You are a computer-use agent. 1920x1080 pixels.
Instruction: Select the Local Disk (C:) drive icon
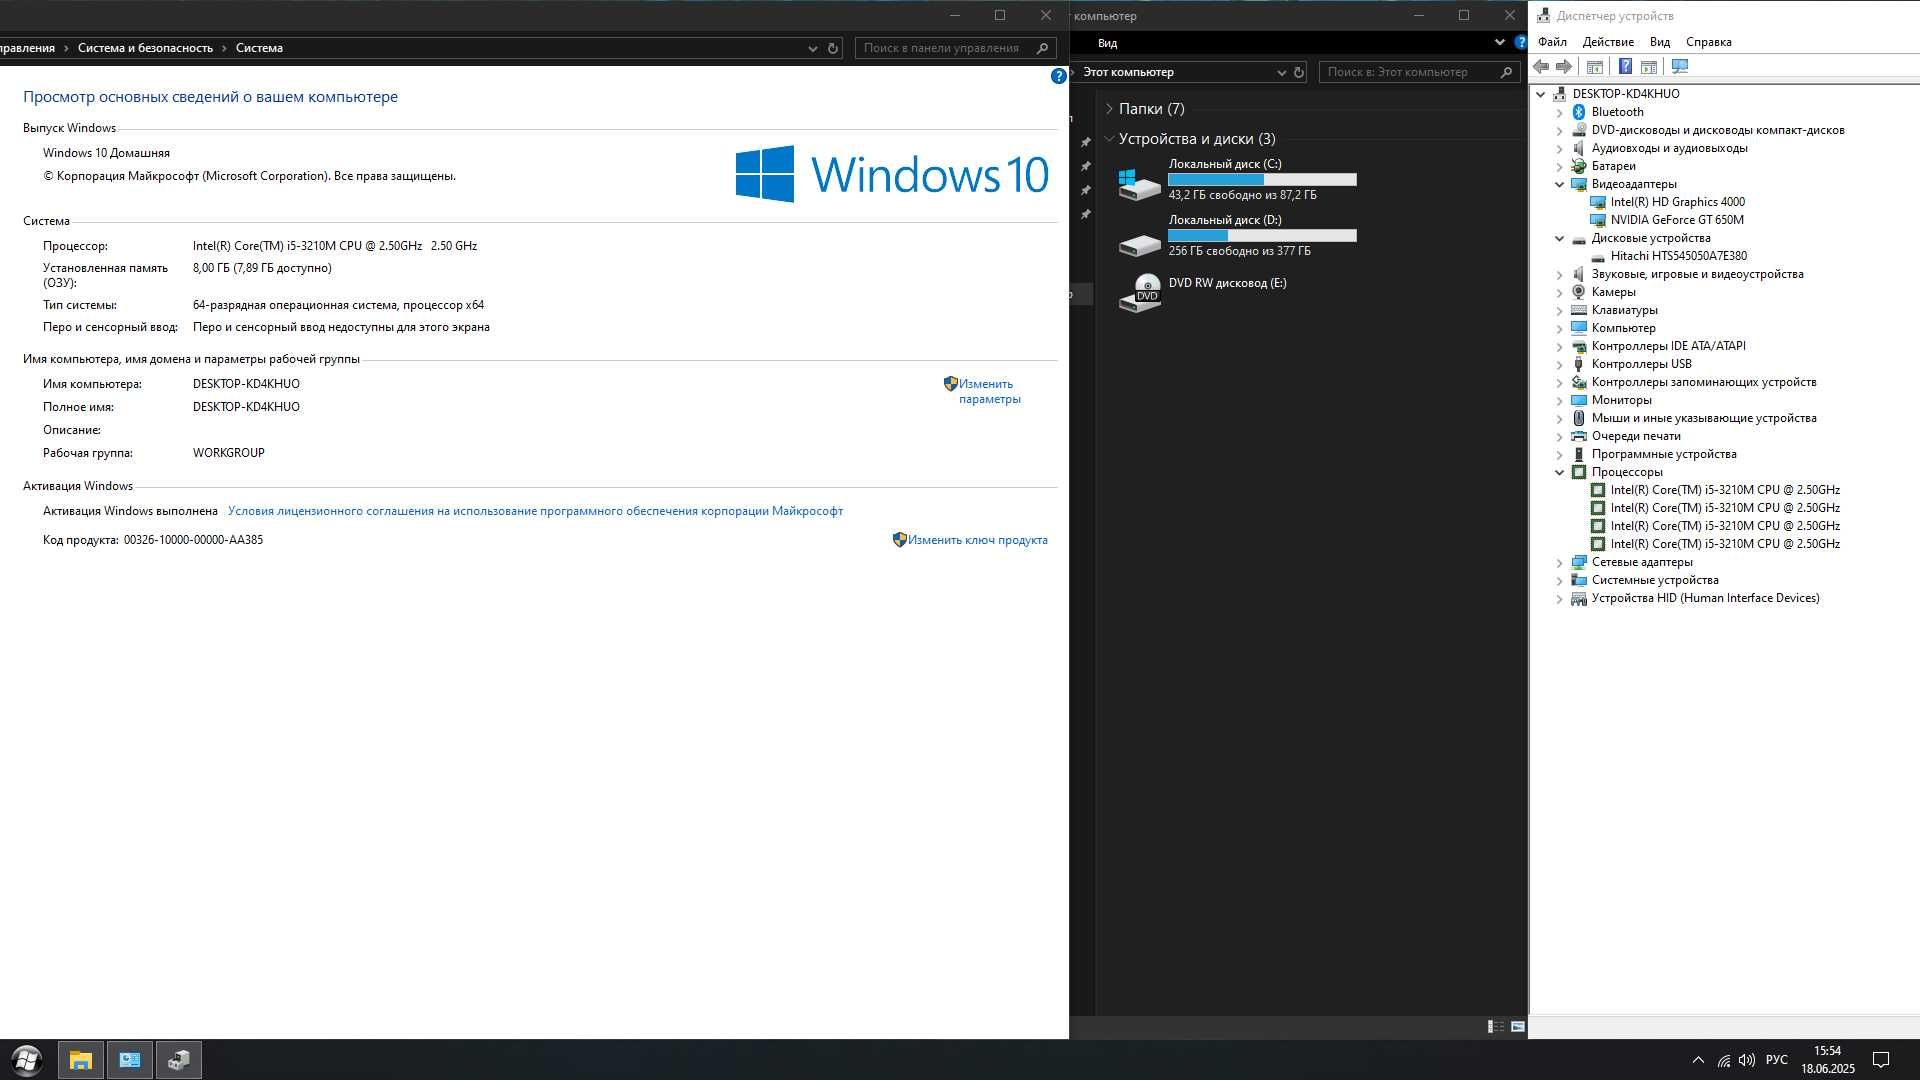[x=1139, y=183]
